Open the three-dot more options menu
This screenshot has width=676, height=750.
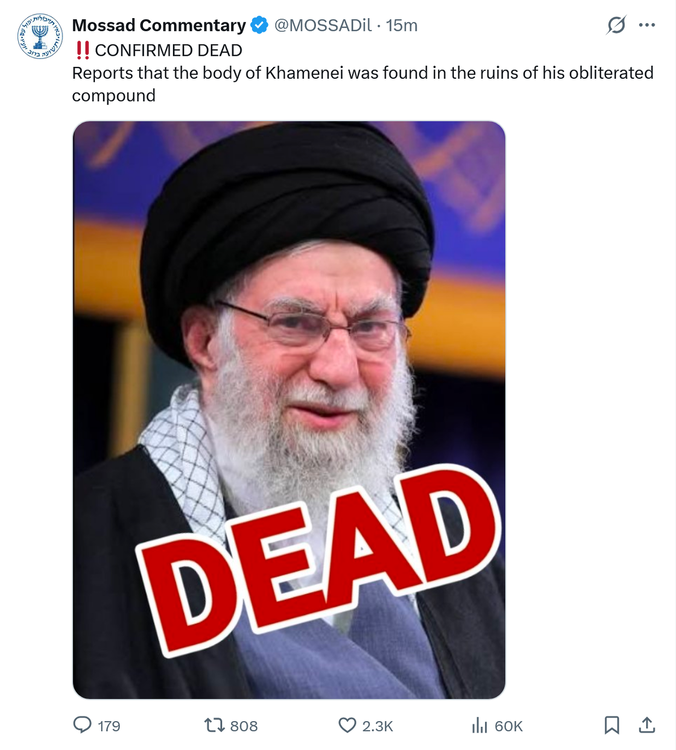[x=647, y=25]
